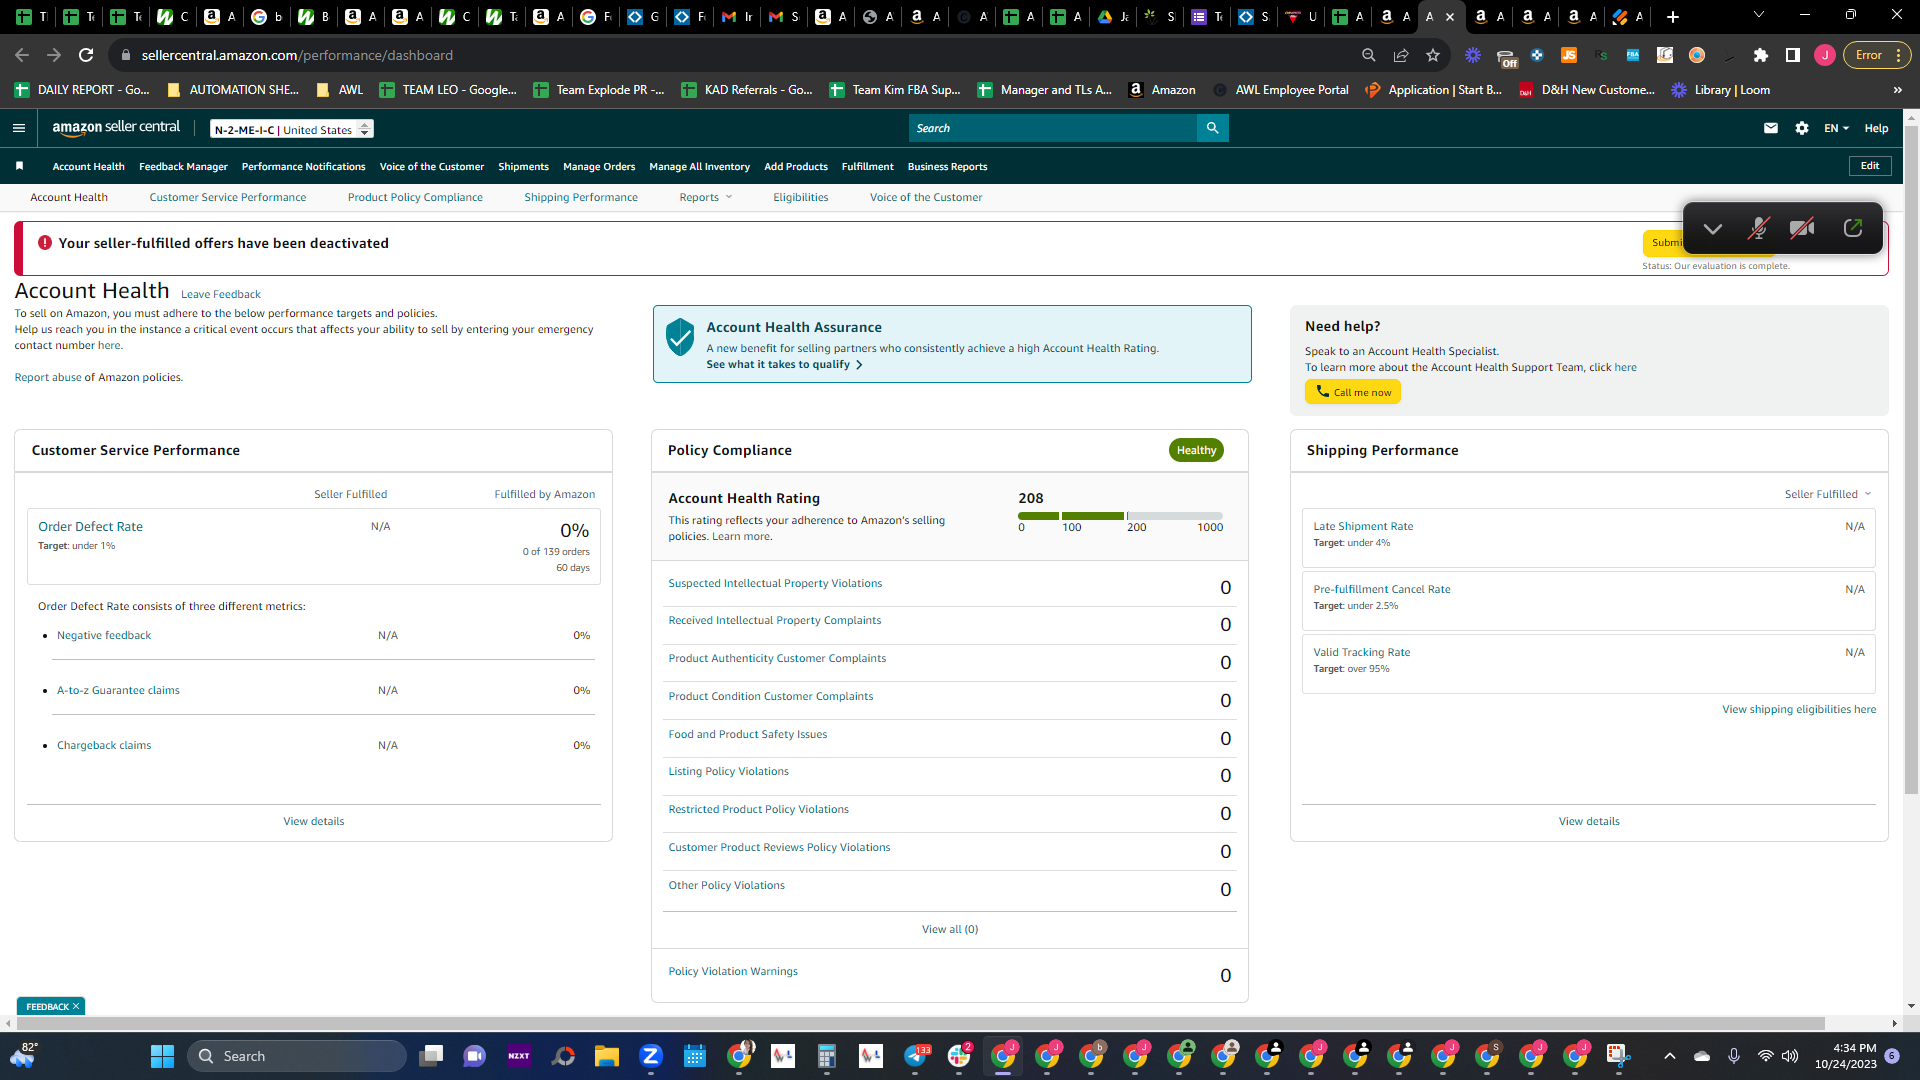Click View all (0) policy violations
Image resolution: width=1920 pixels, height=1080 pixels.
[x=950, y=929]
